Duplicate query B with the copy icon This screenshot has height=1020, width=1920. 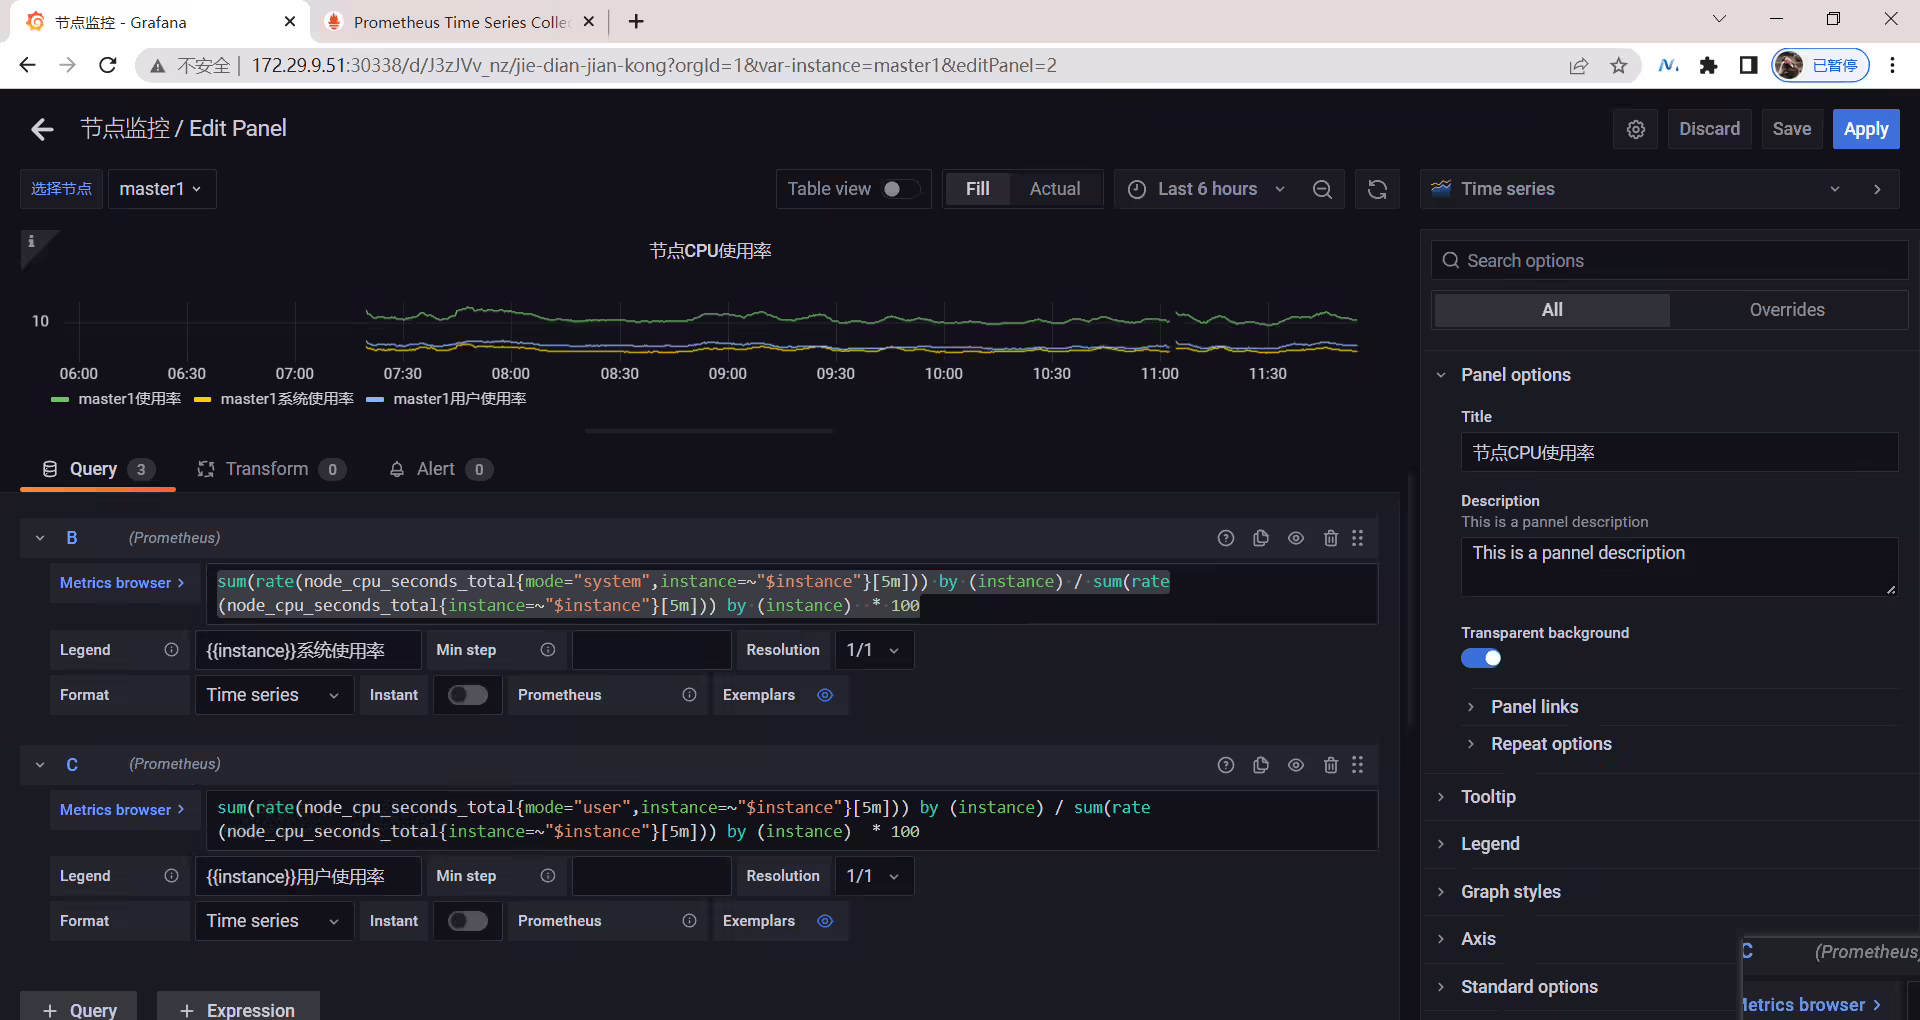1261,538
